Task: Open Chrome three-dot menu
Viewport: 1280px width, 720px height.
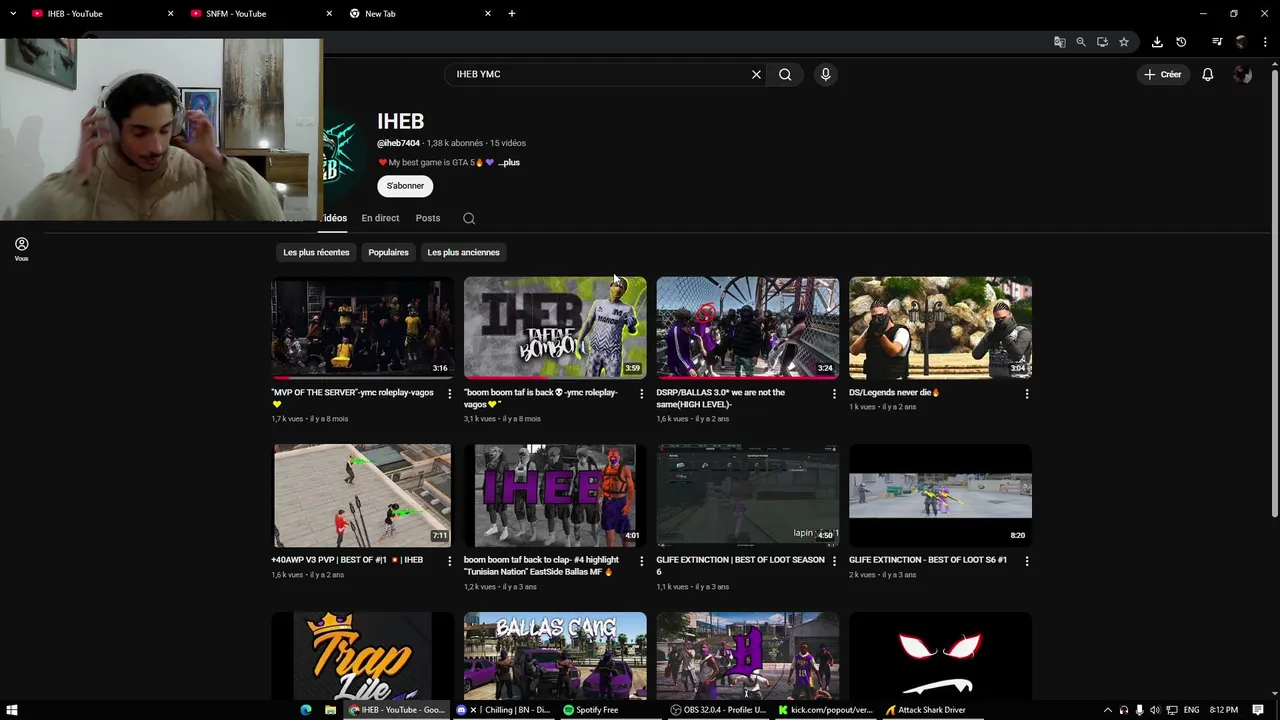Action: tap(1265, 42)
